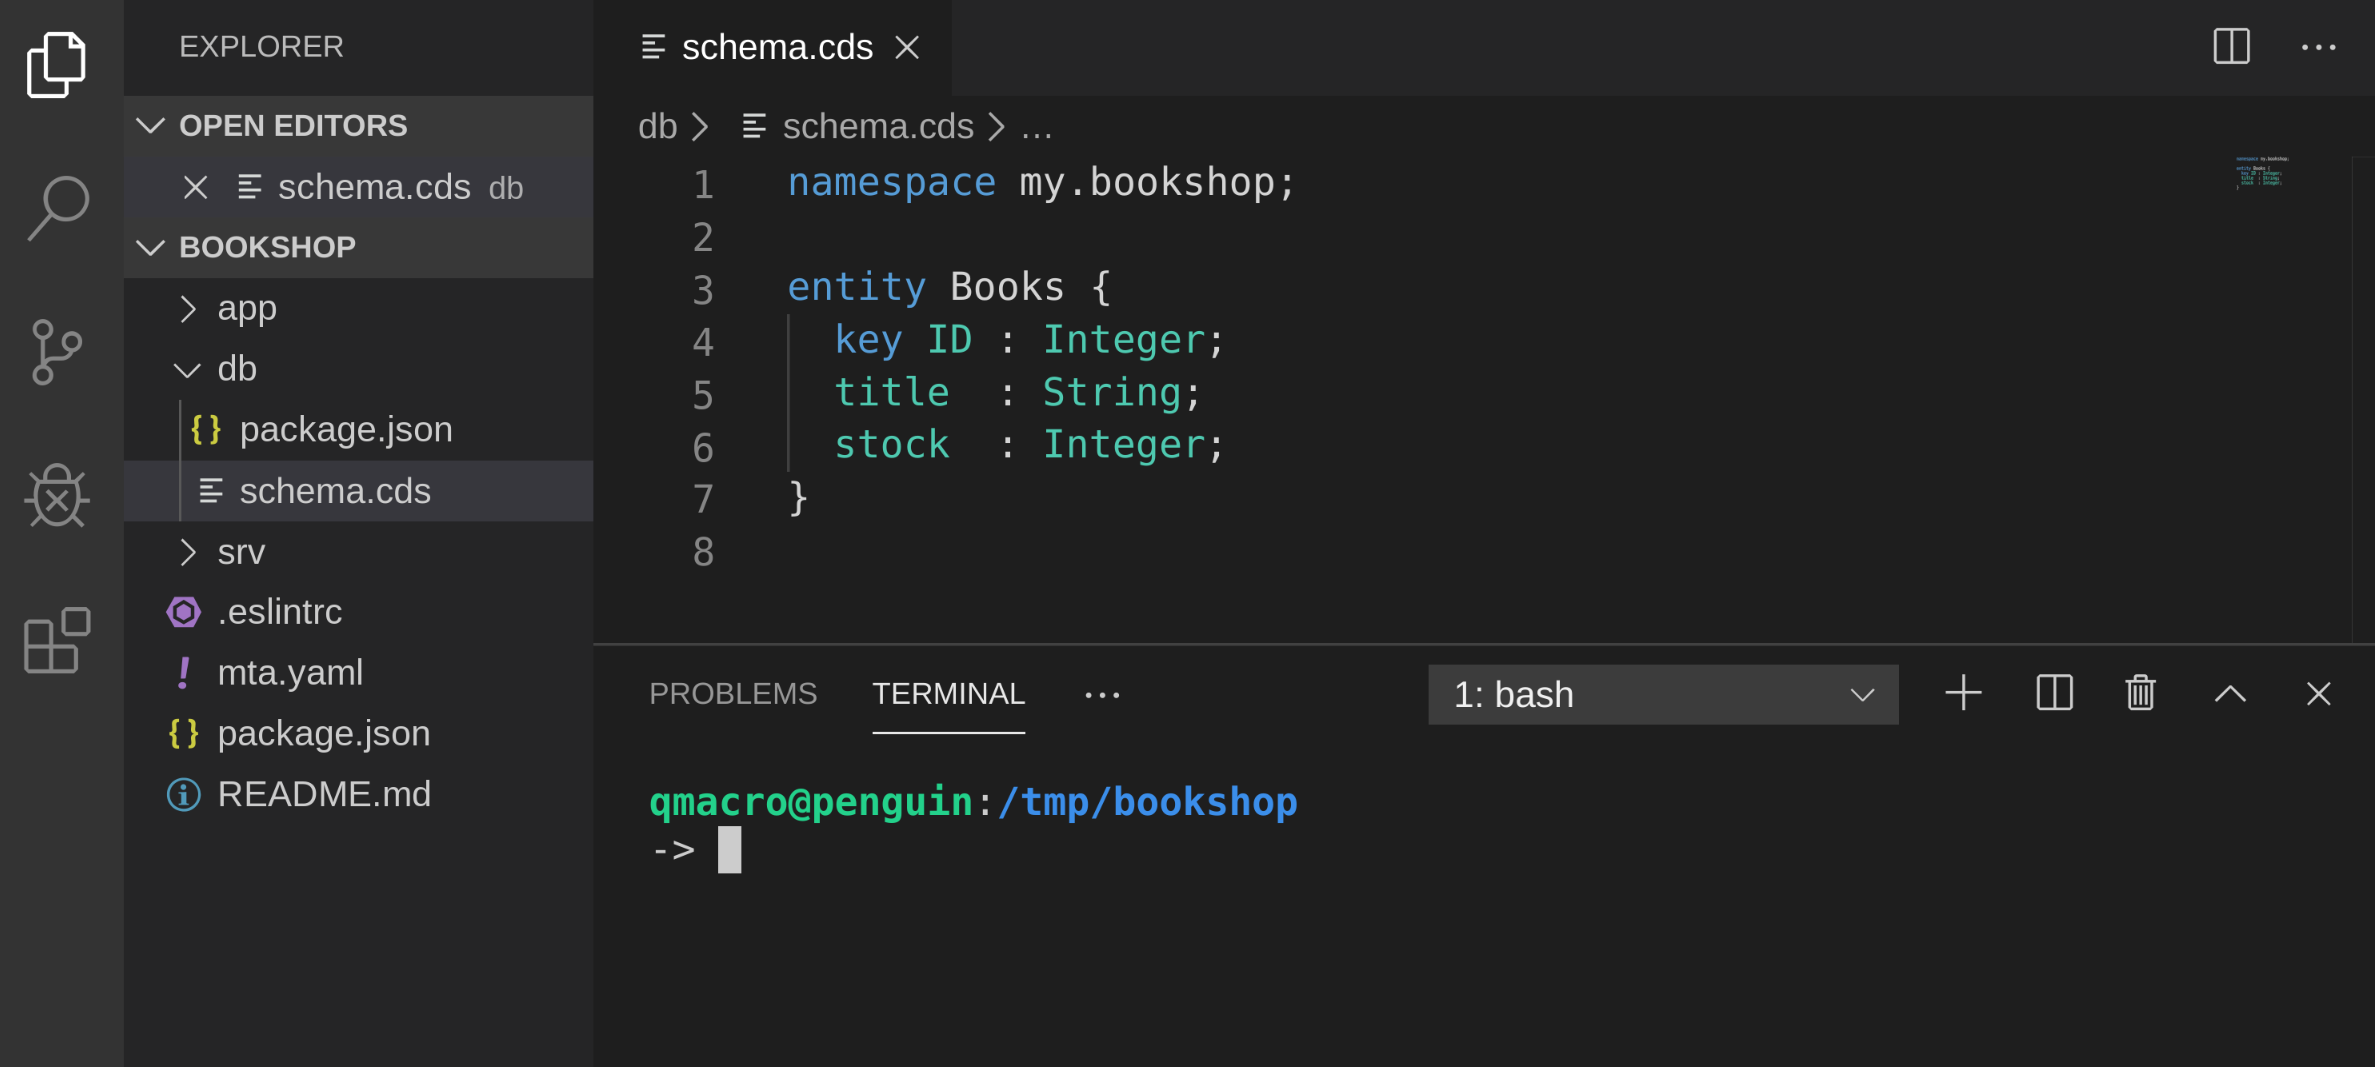Screen dimensions: 2375x1067
Task: Open the .eslintrc file
Action: tap(359, 612)
